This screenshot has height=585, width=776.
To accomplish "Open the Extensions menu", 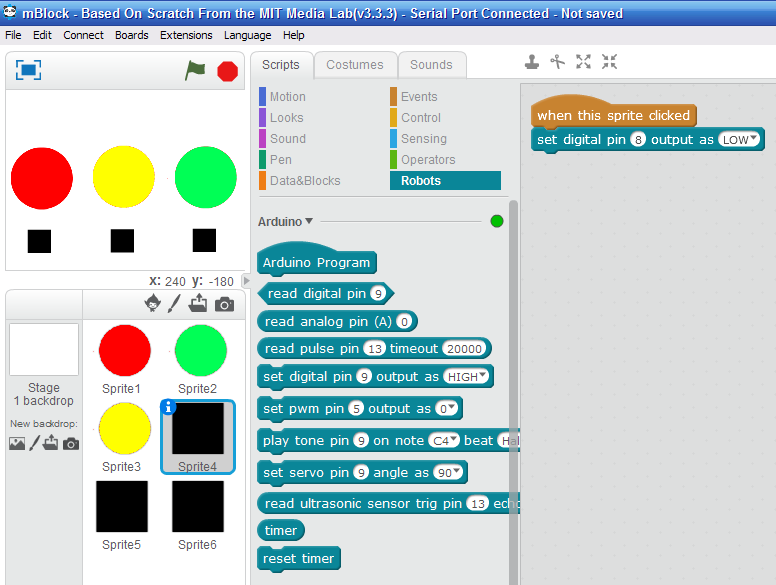I will (x=186, y=35).
